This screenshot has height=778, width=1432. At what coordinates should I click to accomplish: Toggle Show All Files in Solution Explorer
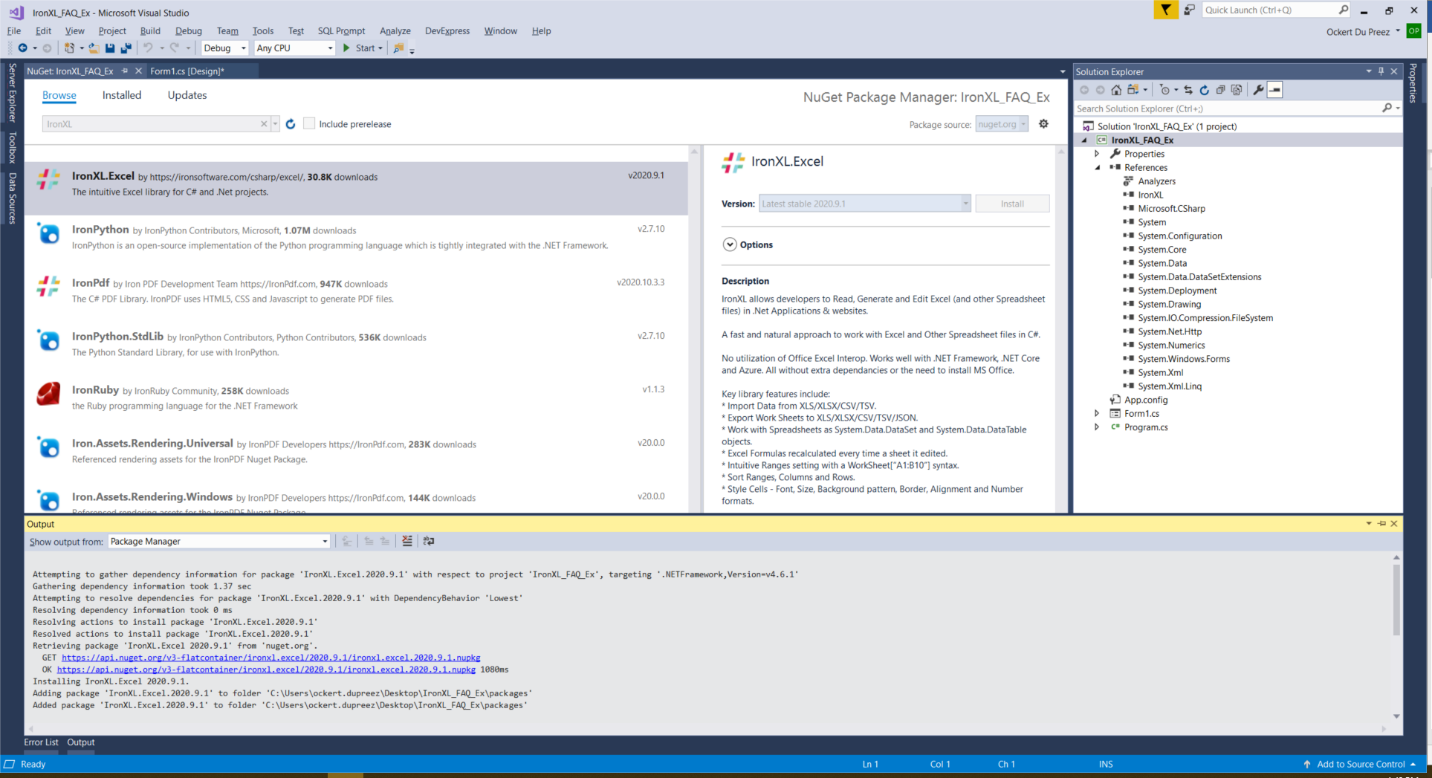[1236, 90]
